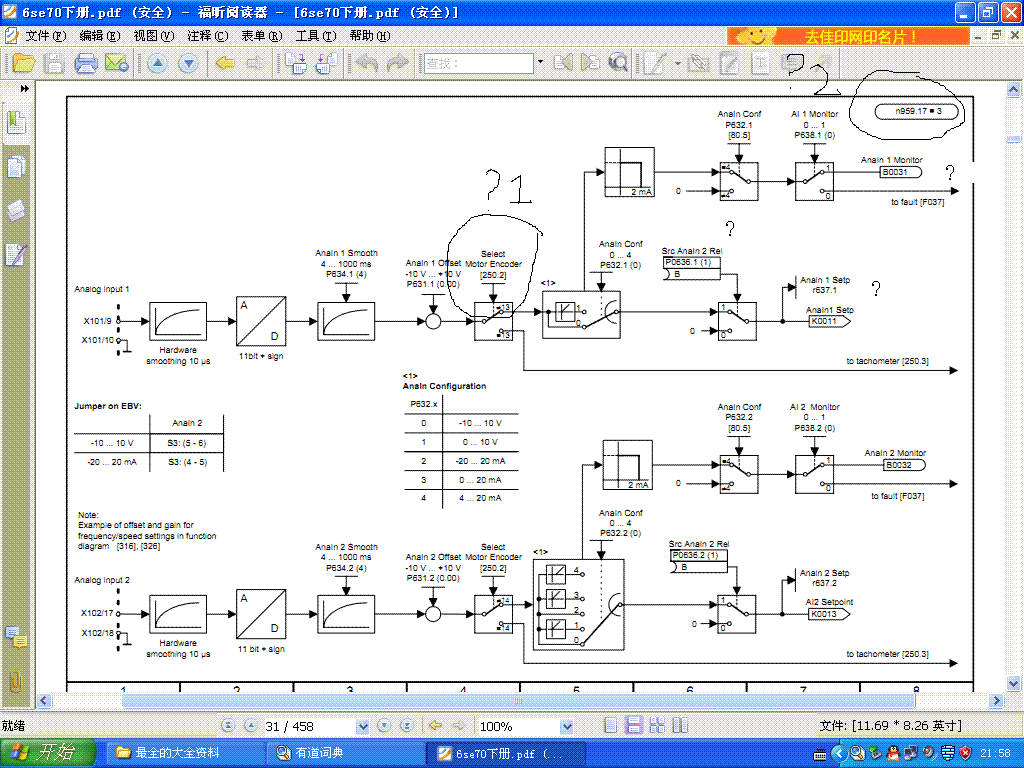
Task: Switch to continuous facing pages layout
Action: tap(657, 726)
